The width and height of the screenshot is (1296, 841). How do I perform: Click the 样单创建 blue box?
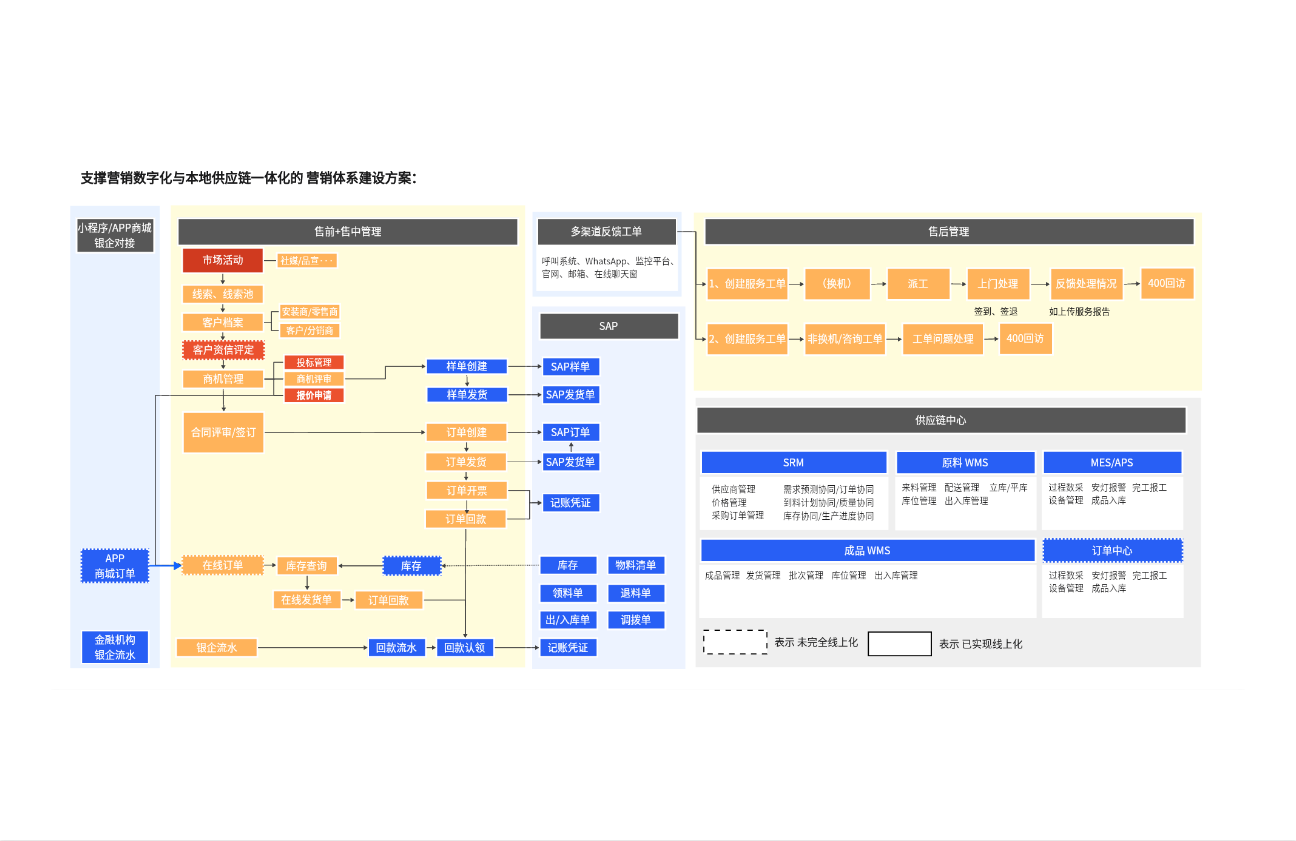467,367
